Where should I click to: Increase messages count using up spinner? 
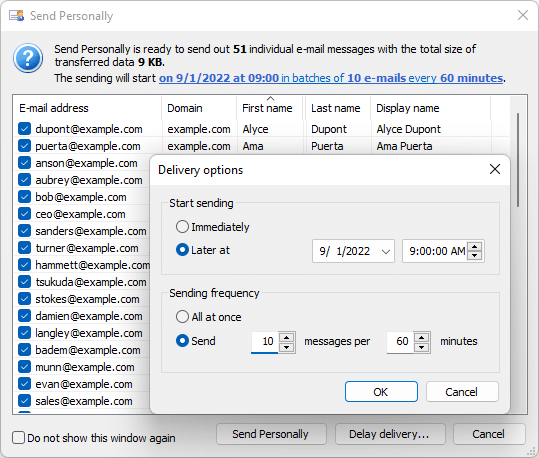pos(286,337)
